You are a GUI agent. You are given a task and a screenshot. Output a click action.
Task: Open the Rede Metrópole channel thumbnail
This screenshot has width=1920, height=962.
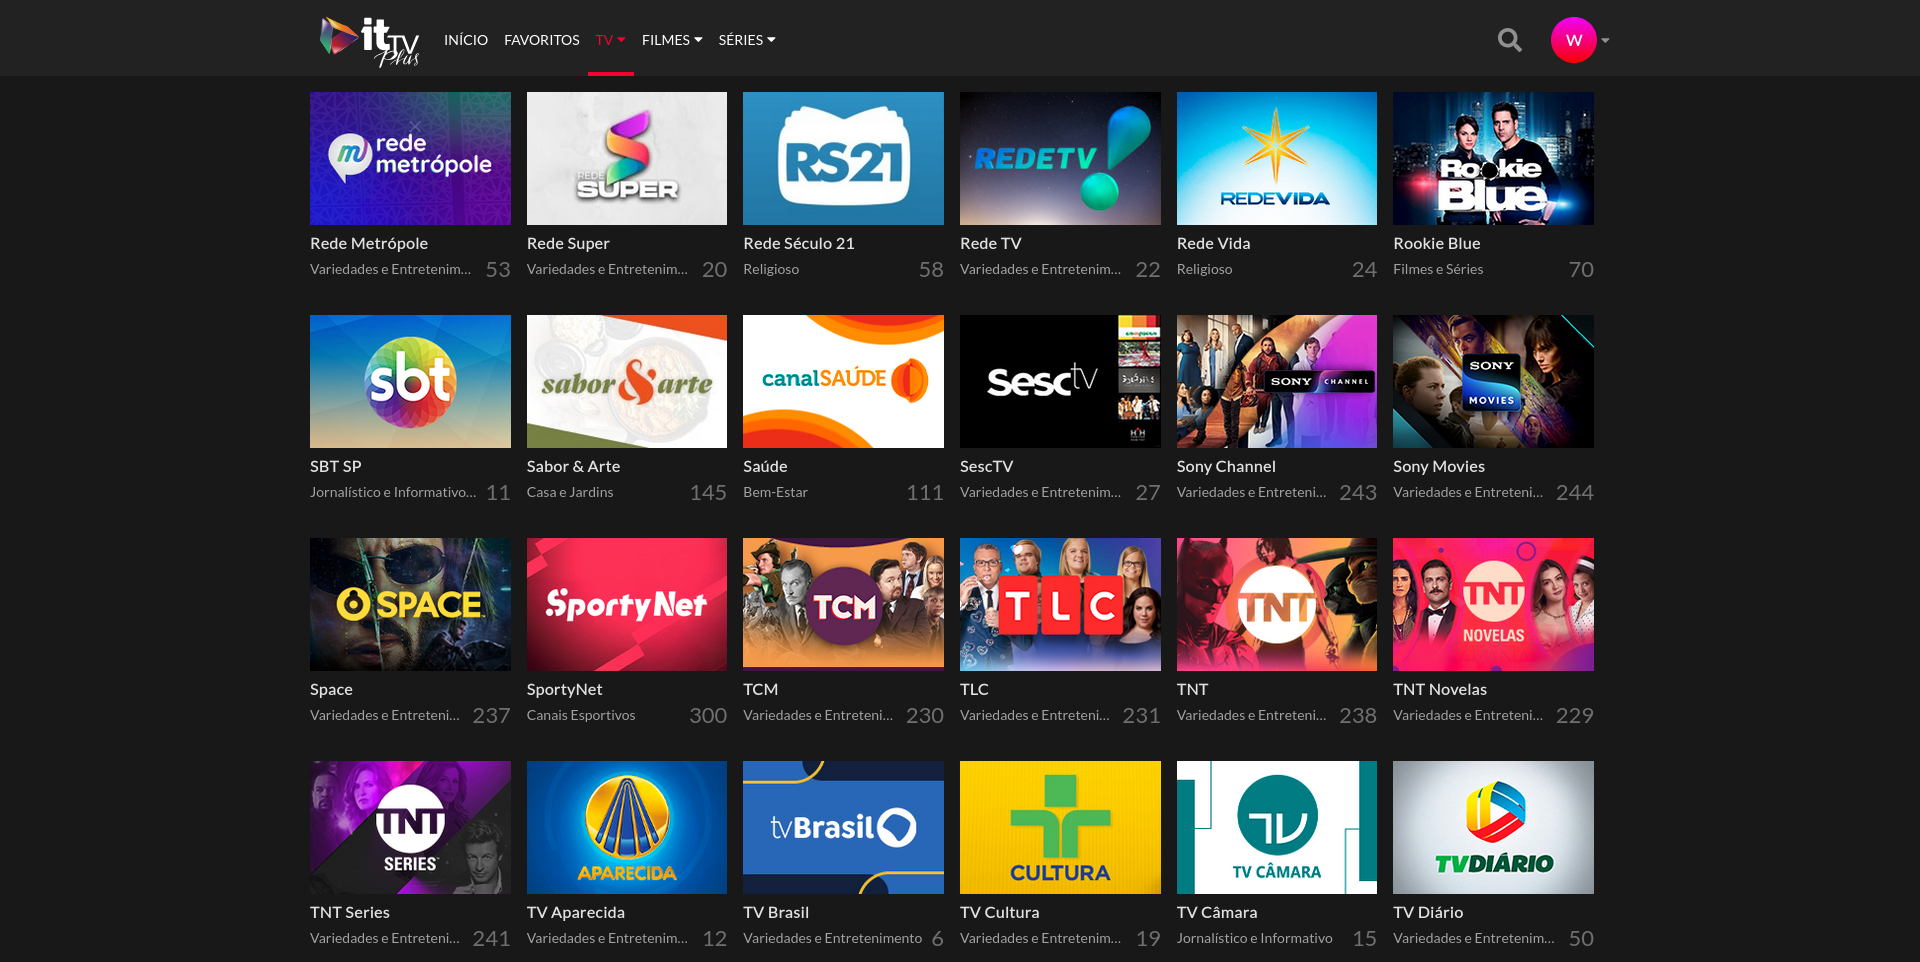(x=410, y=158)
